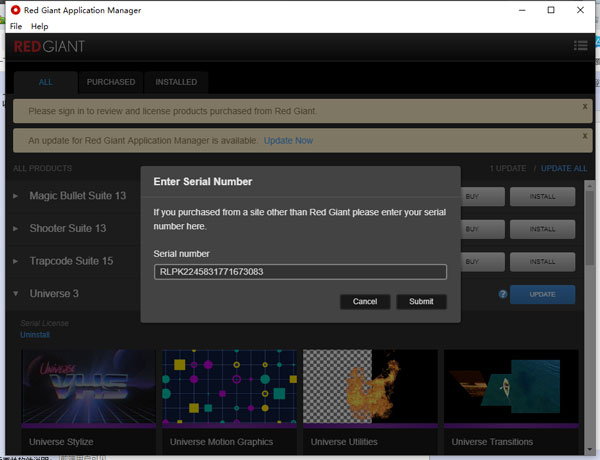This screenshot has height=460, width=600.
Task: Click the Shooter Suite 13 title
Action: 68,228
